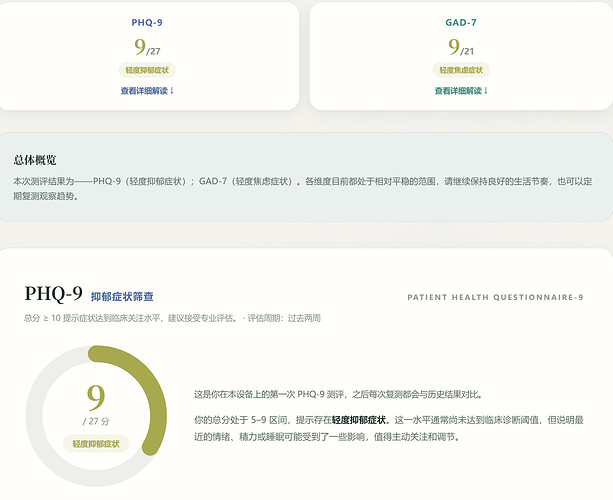Click GAD-7 card score 9/21

(461, 47)
